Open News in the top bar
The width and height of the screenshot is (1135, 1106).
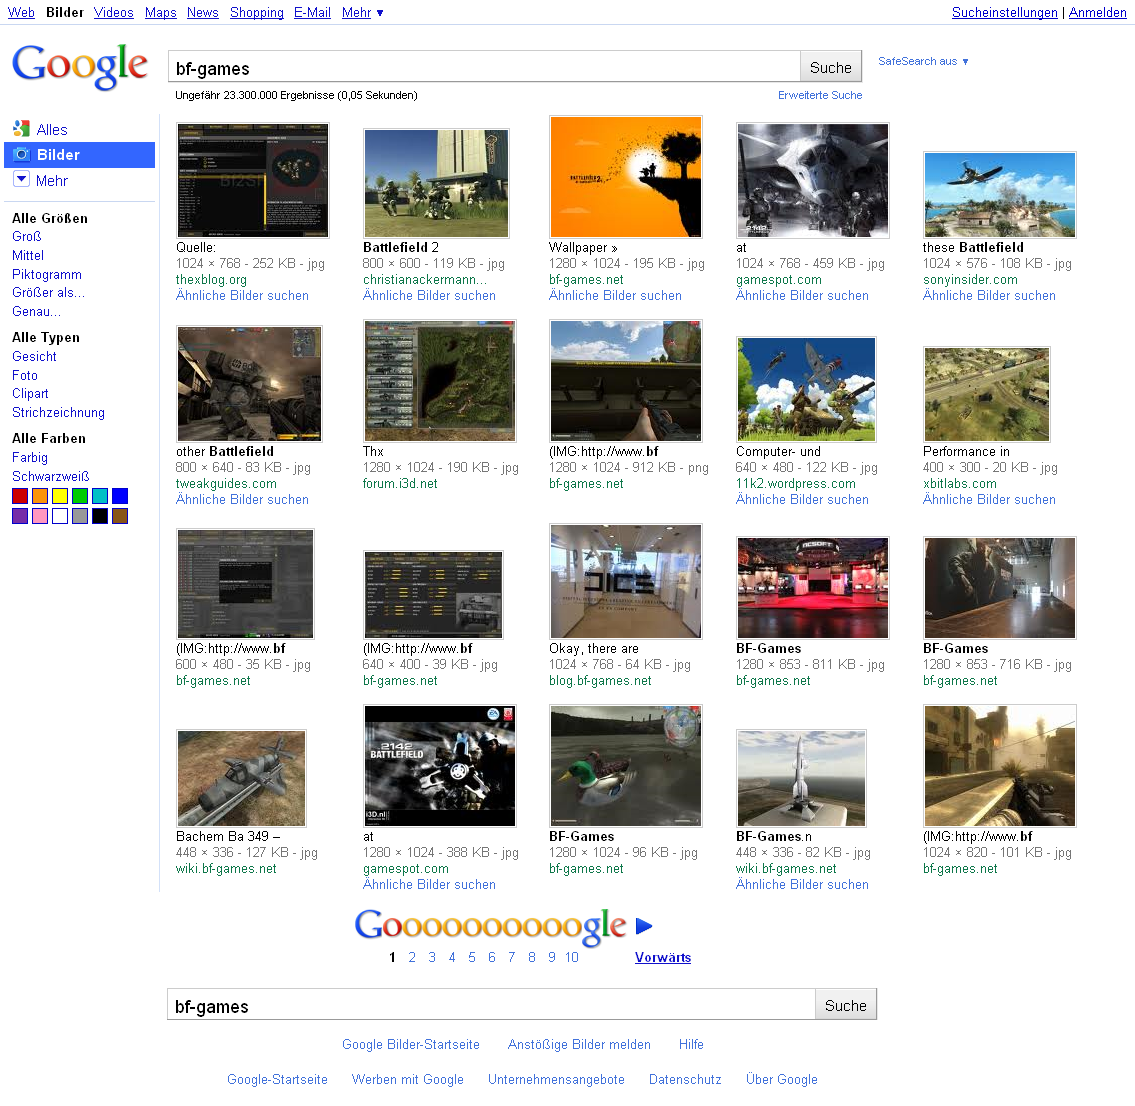click(x=203, y=12)
